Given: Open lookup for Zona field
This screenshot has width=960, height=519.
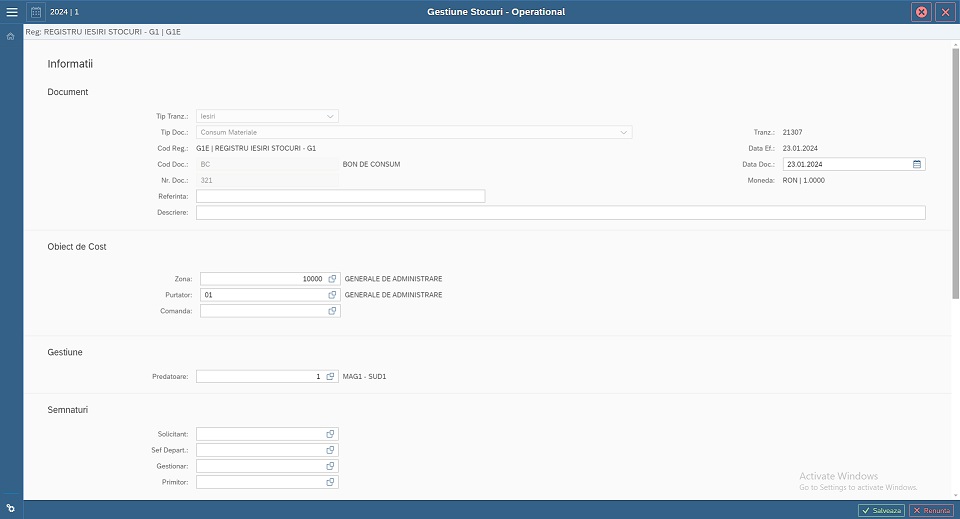Looking at the screenshot, I should (332, 278).
